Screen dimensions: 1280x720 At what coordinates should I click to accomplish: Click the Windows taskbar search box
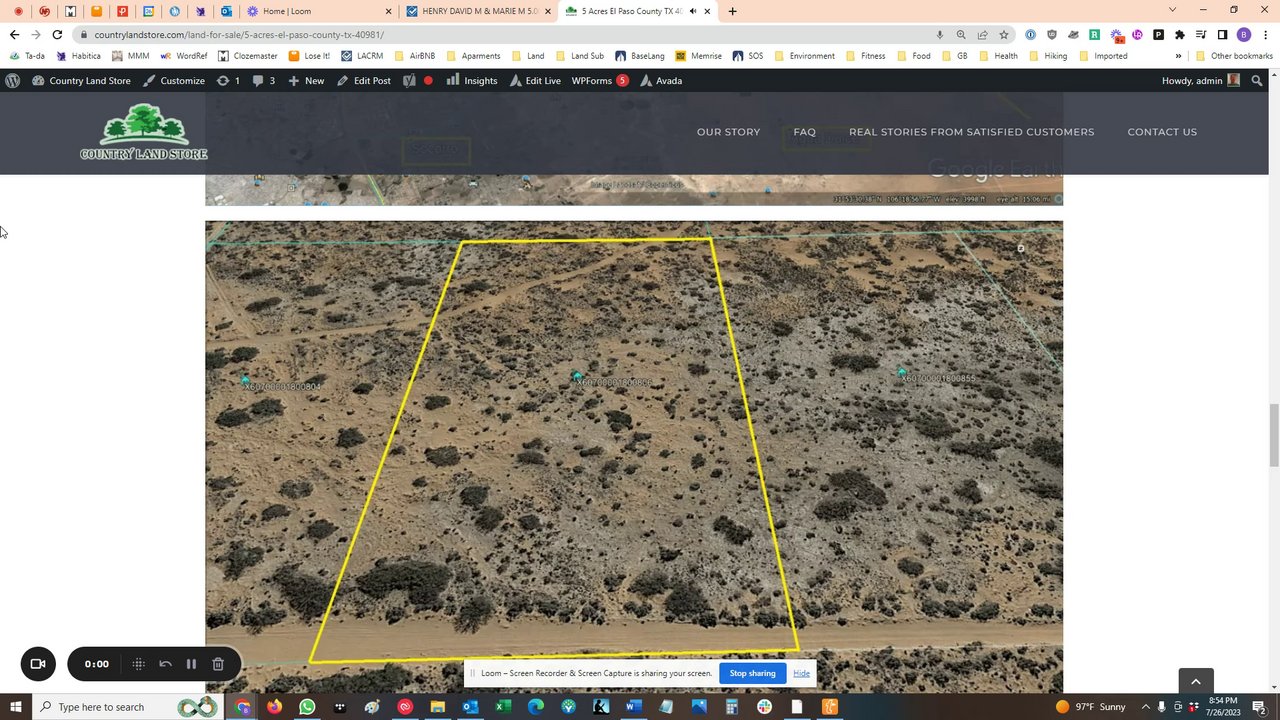tap(130, 707)
